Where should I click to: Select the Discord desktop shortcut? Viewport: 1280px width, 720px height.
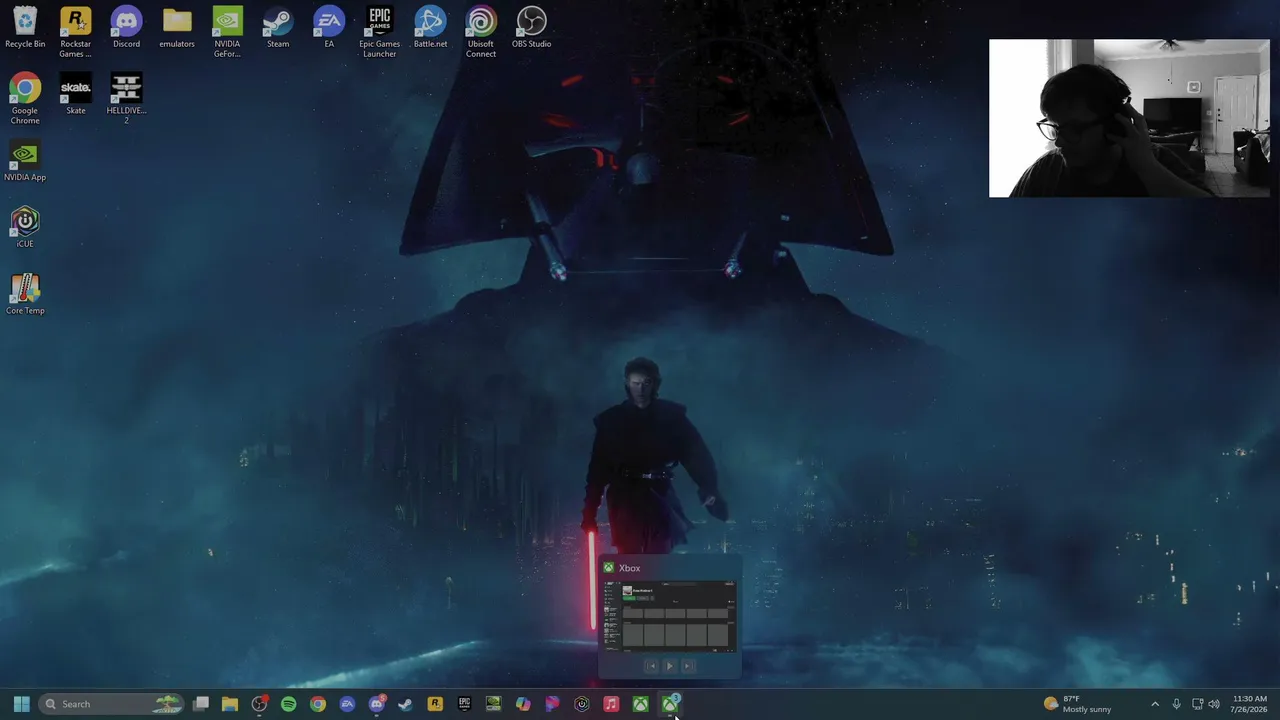coord(126,28)
